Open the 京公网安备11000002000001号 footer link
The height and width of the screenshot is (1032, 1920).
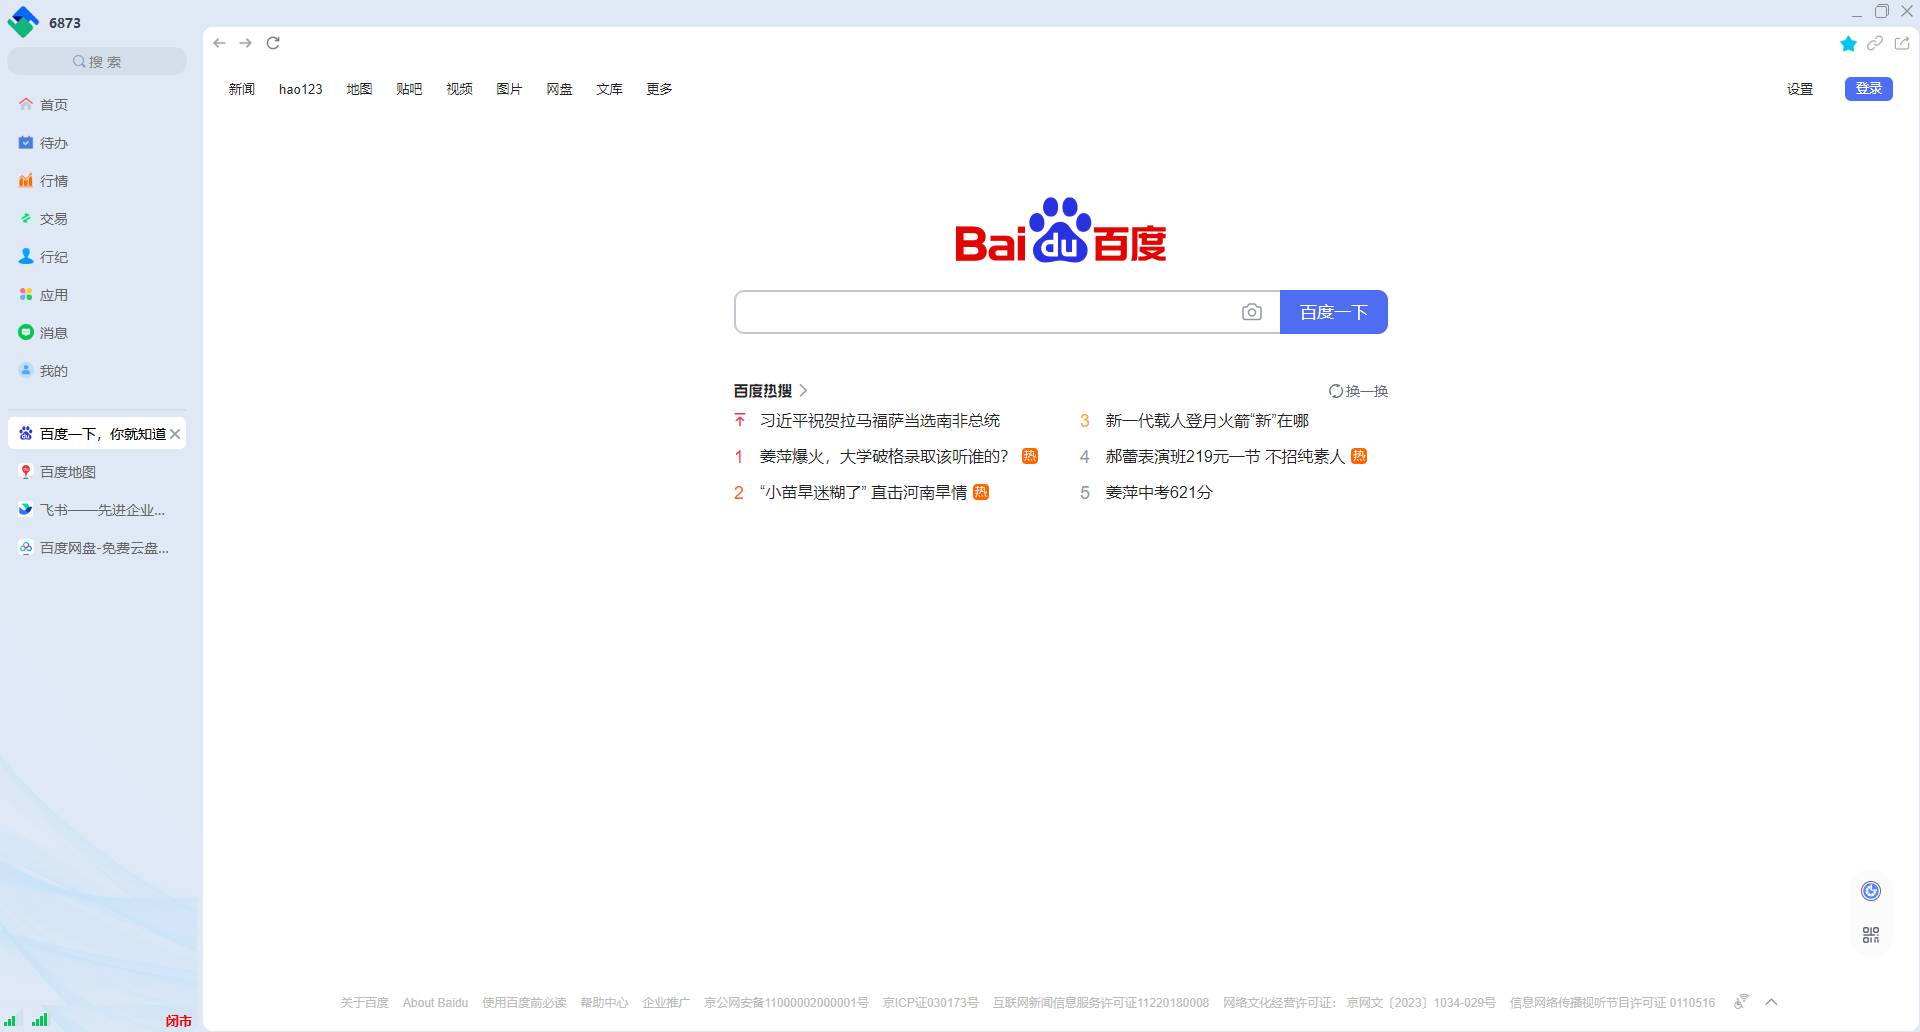tap(786, 1003)
